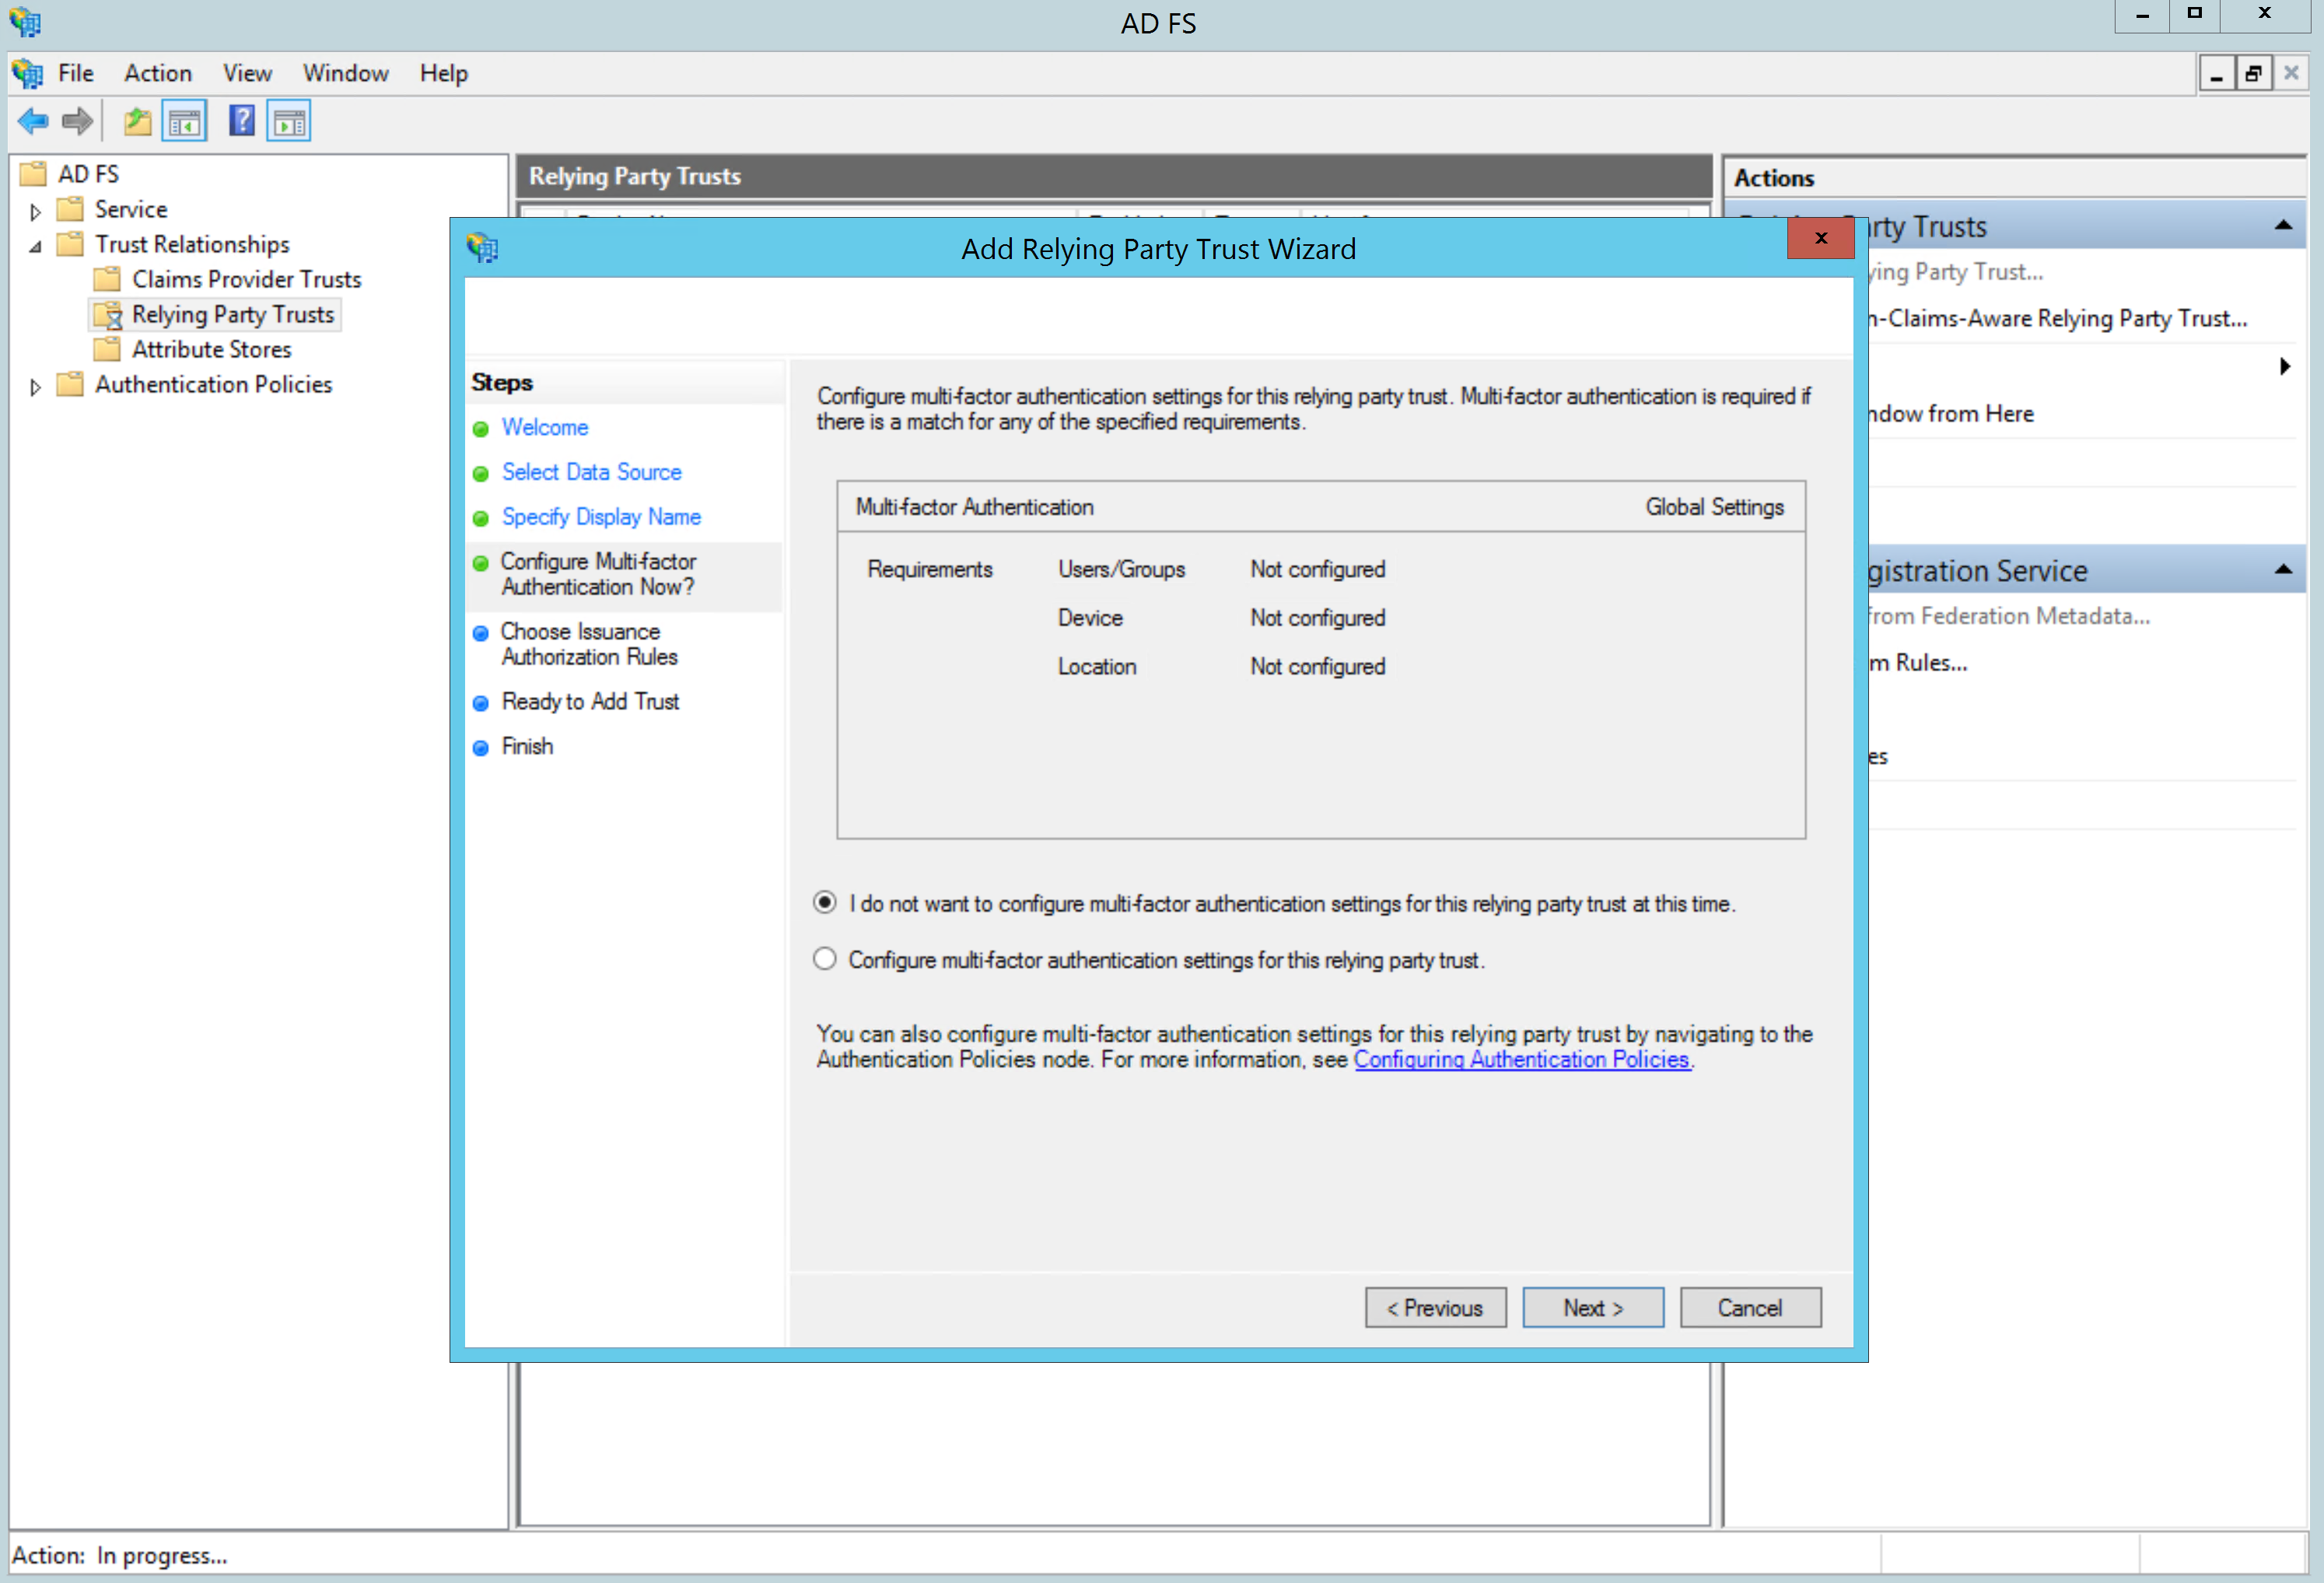
Task: Click 'from Federation Metadata...' action
Action: (2009, 616)
